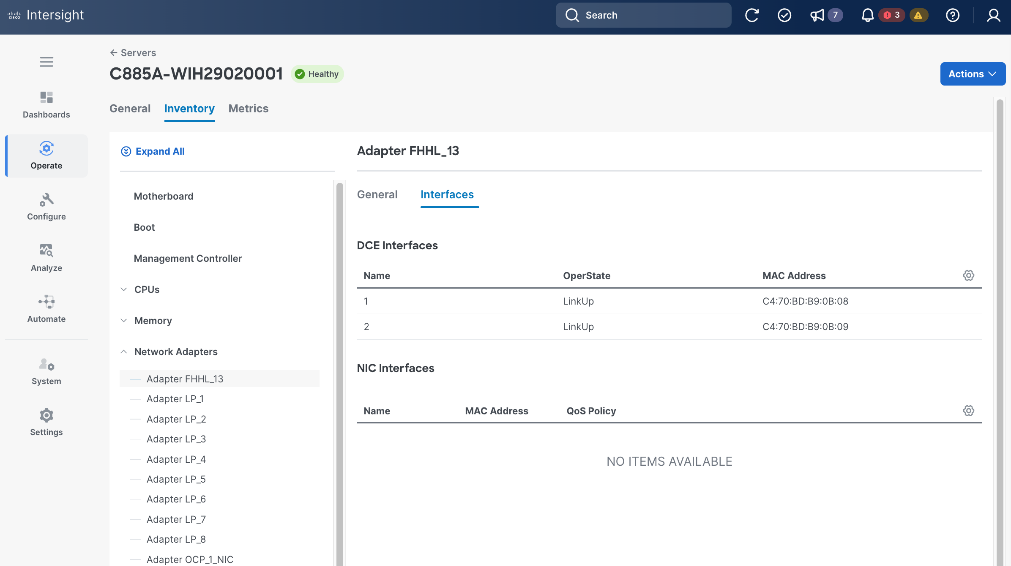Open the Automate section in sidebar
1011x566 pixels.
tap(46, 308)
